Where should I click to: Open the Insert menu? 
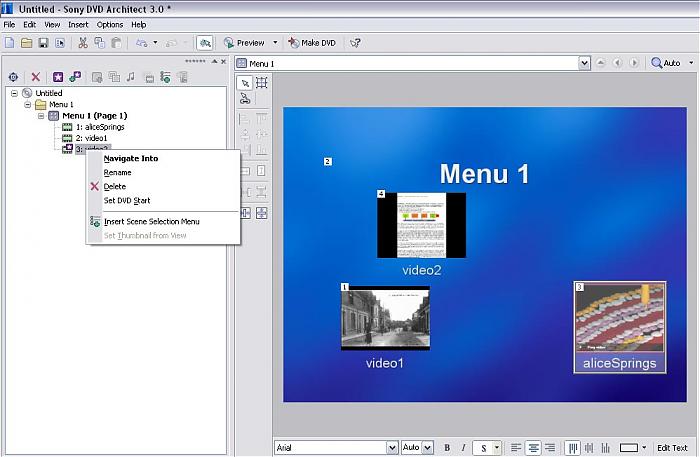coord(78,24)
